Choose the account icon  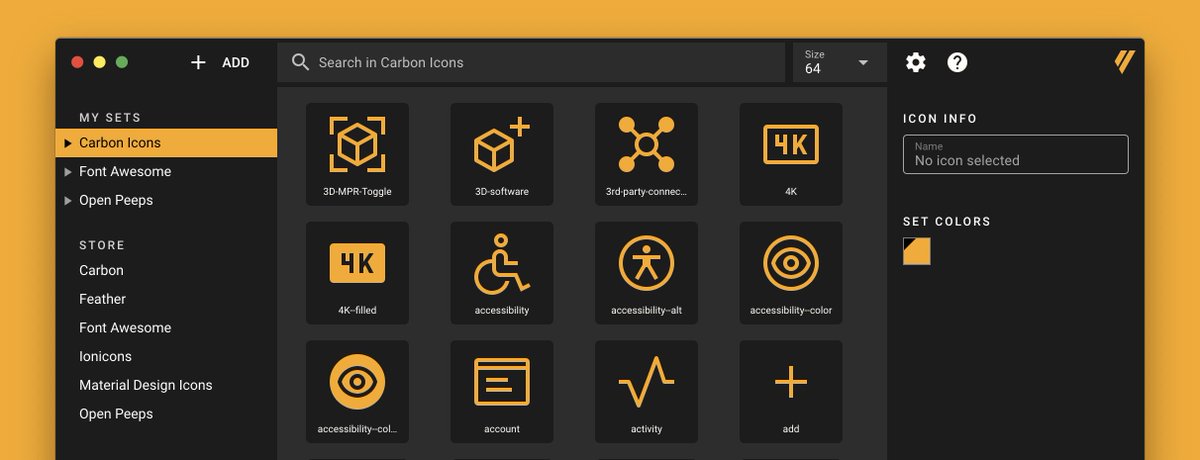point(501,392)
